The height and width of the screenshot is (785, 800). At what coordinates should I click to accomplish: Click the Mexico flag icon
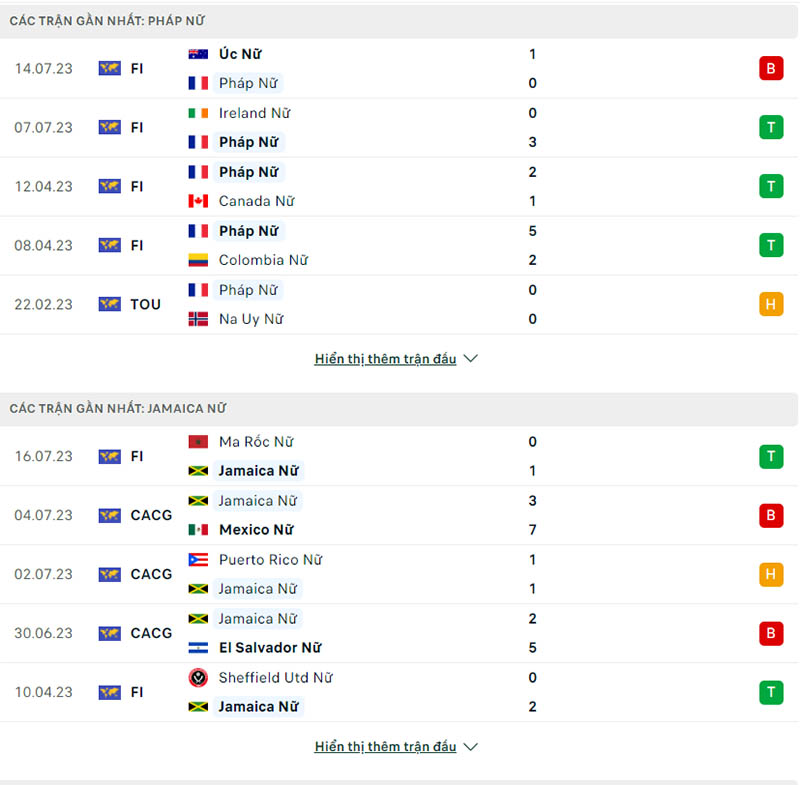(x=198, y=530)
